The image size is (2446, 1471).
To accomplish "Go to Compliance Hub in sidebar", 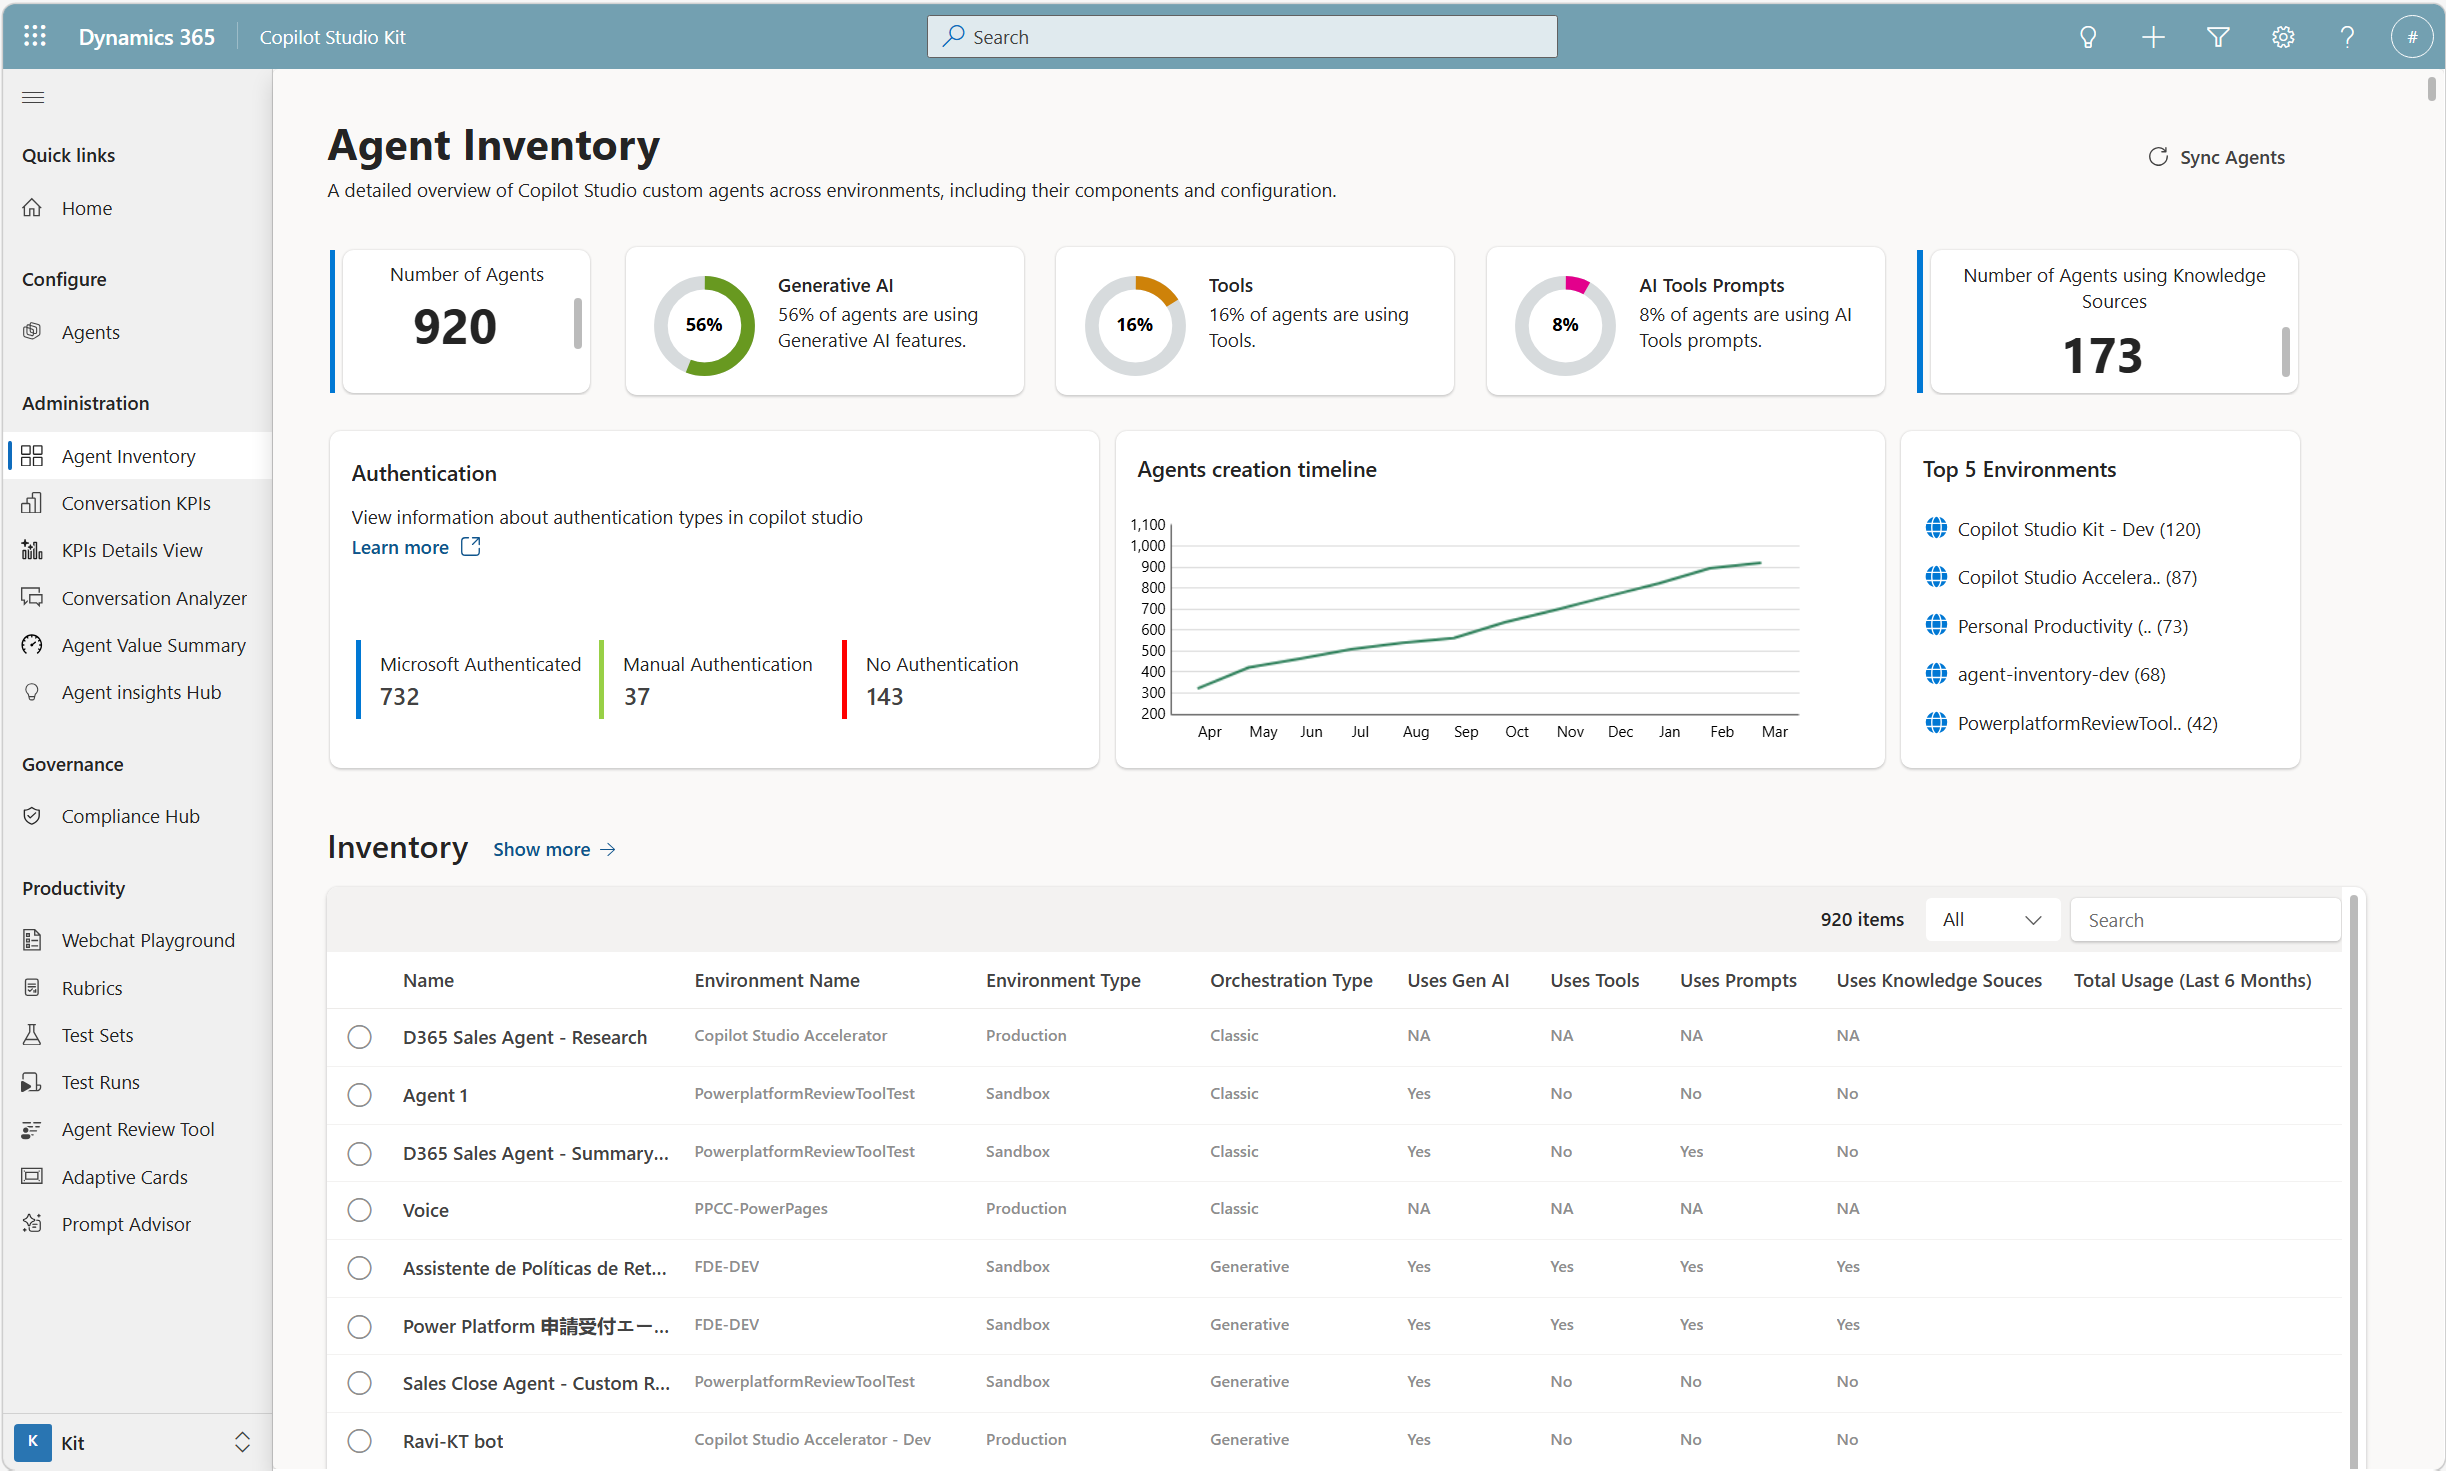I will pos(130,816).
